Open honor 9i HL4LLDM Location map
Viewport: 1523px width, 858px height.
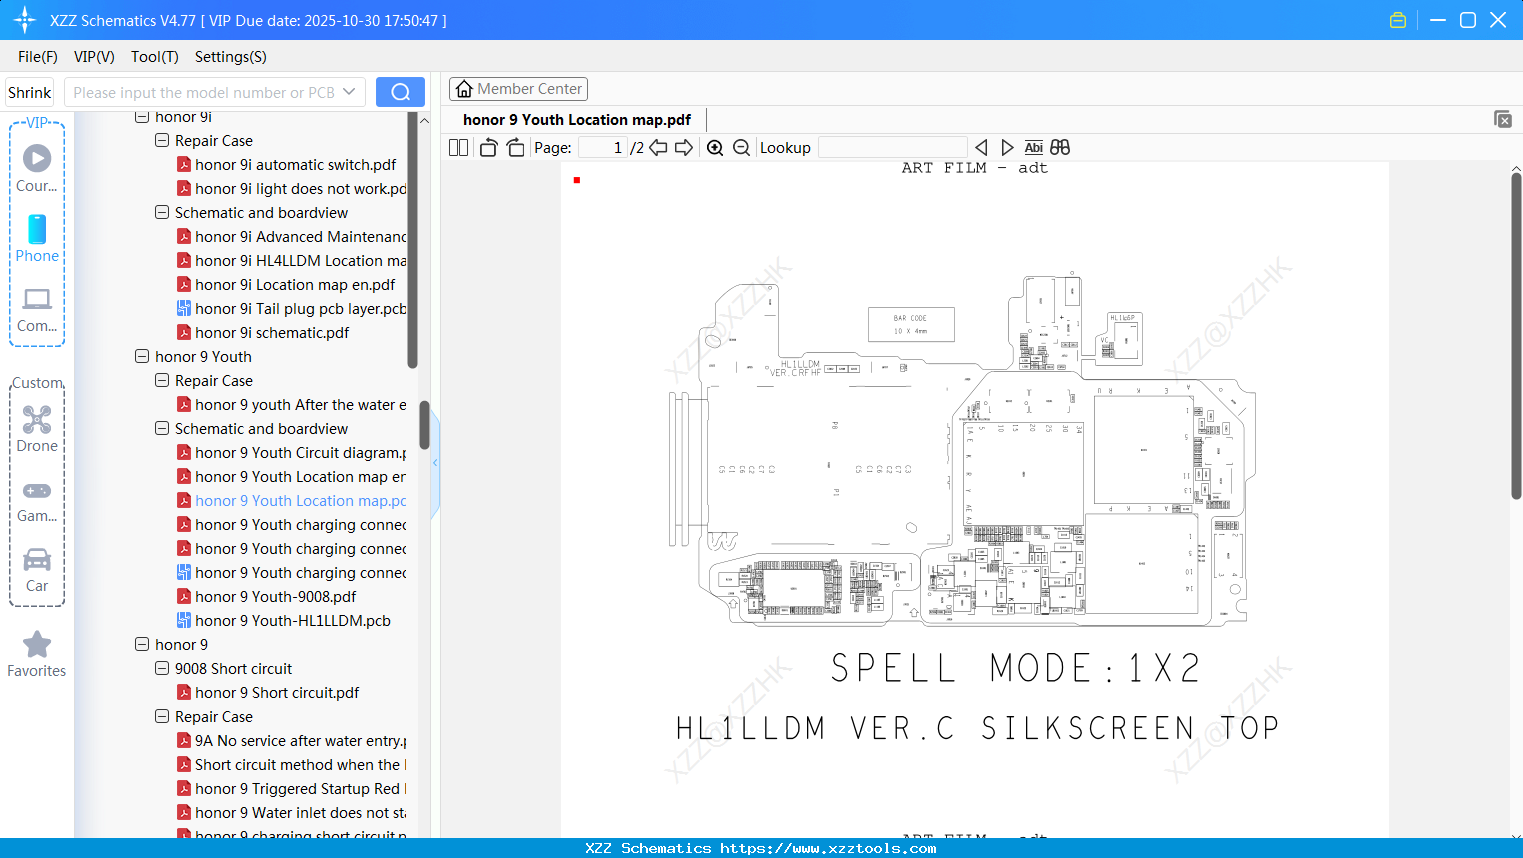[x=292, y=261]
